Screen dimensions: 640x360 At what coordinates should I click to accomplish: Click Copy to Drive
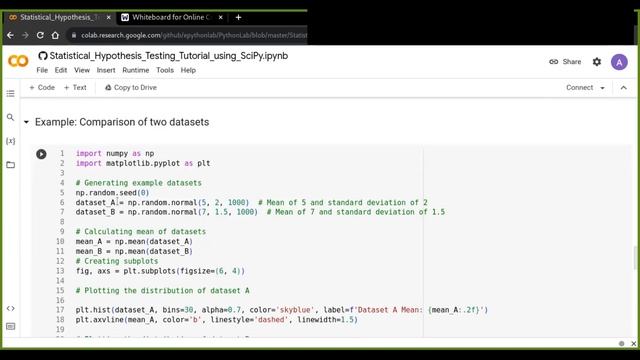tap(131, 87)
